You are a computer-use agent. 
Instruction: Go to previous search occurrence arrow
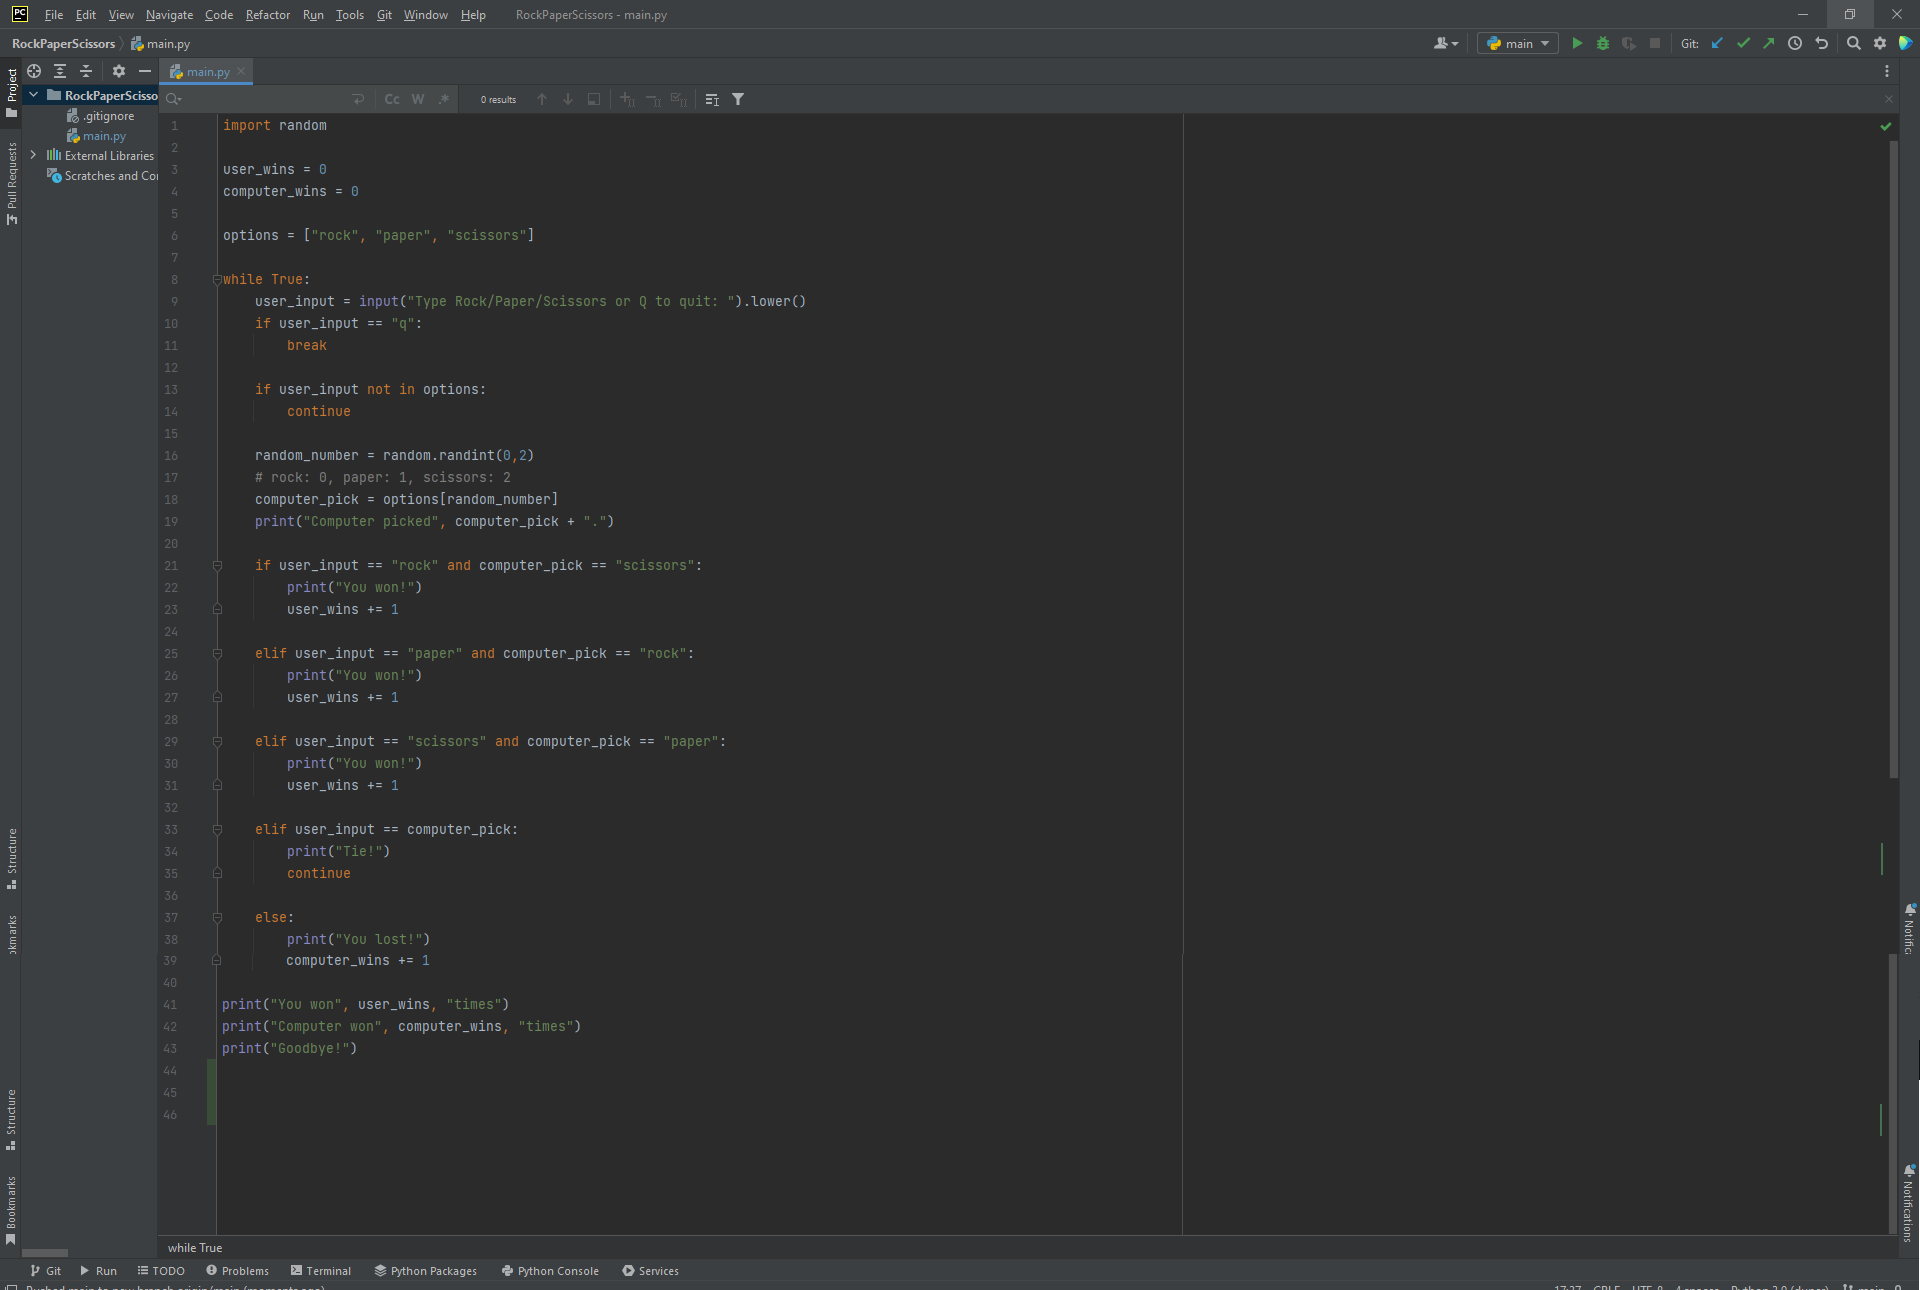point(542,99)
